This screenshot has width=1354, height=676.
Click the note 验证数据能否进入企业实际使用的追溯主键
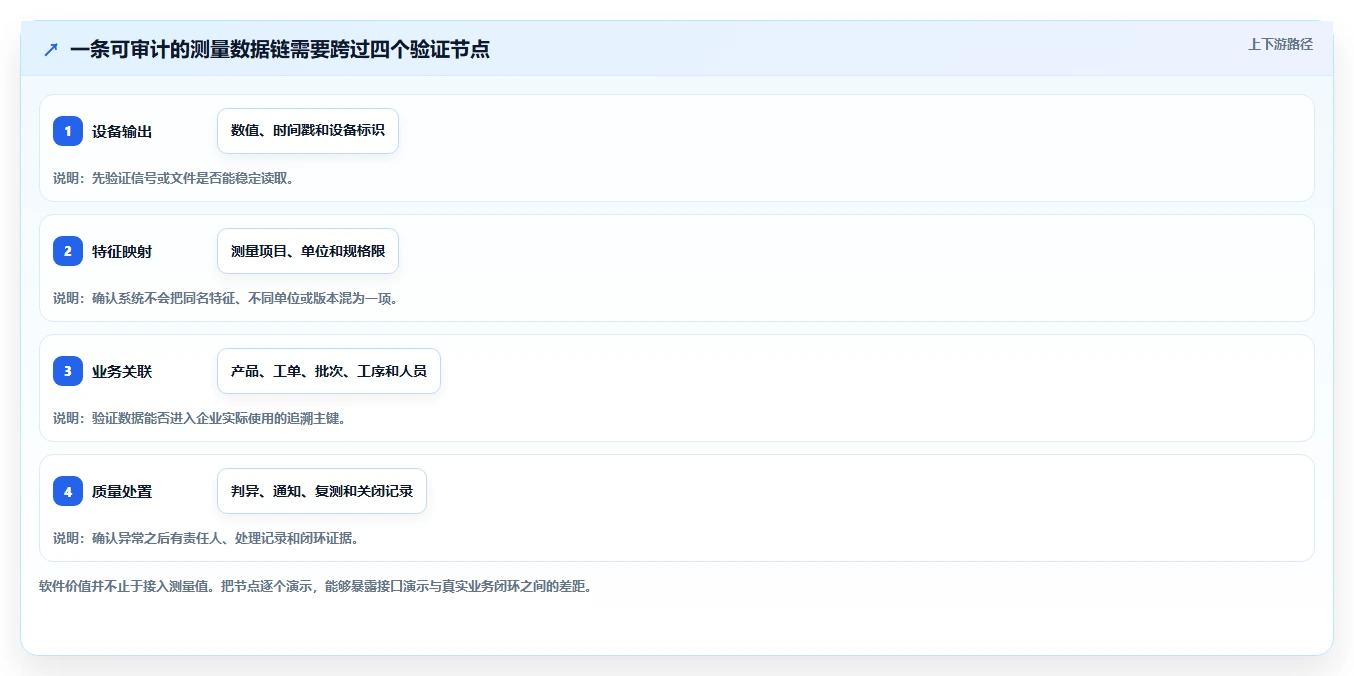point(219,418)
